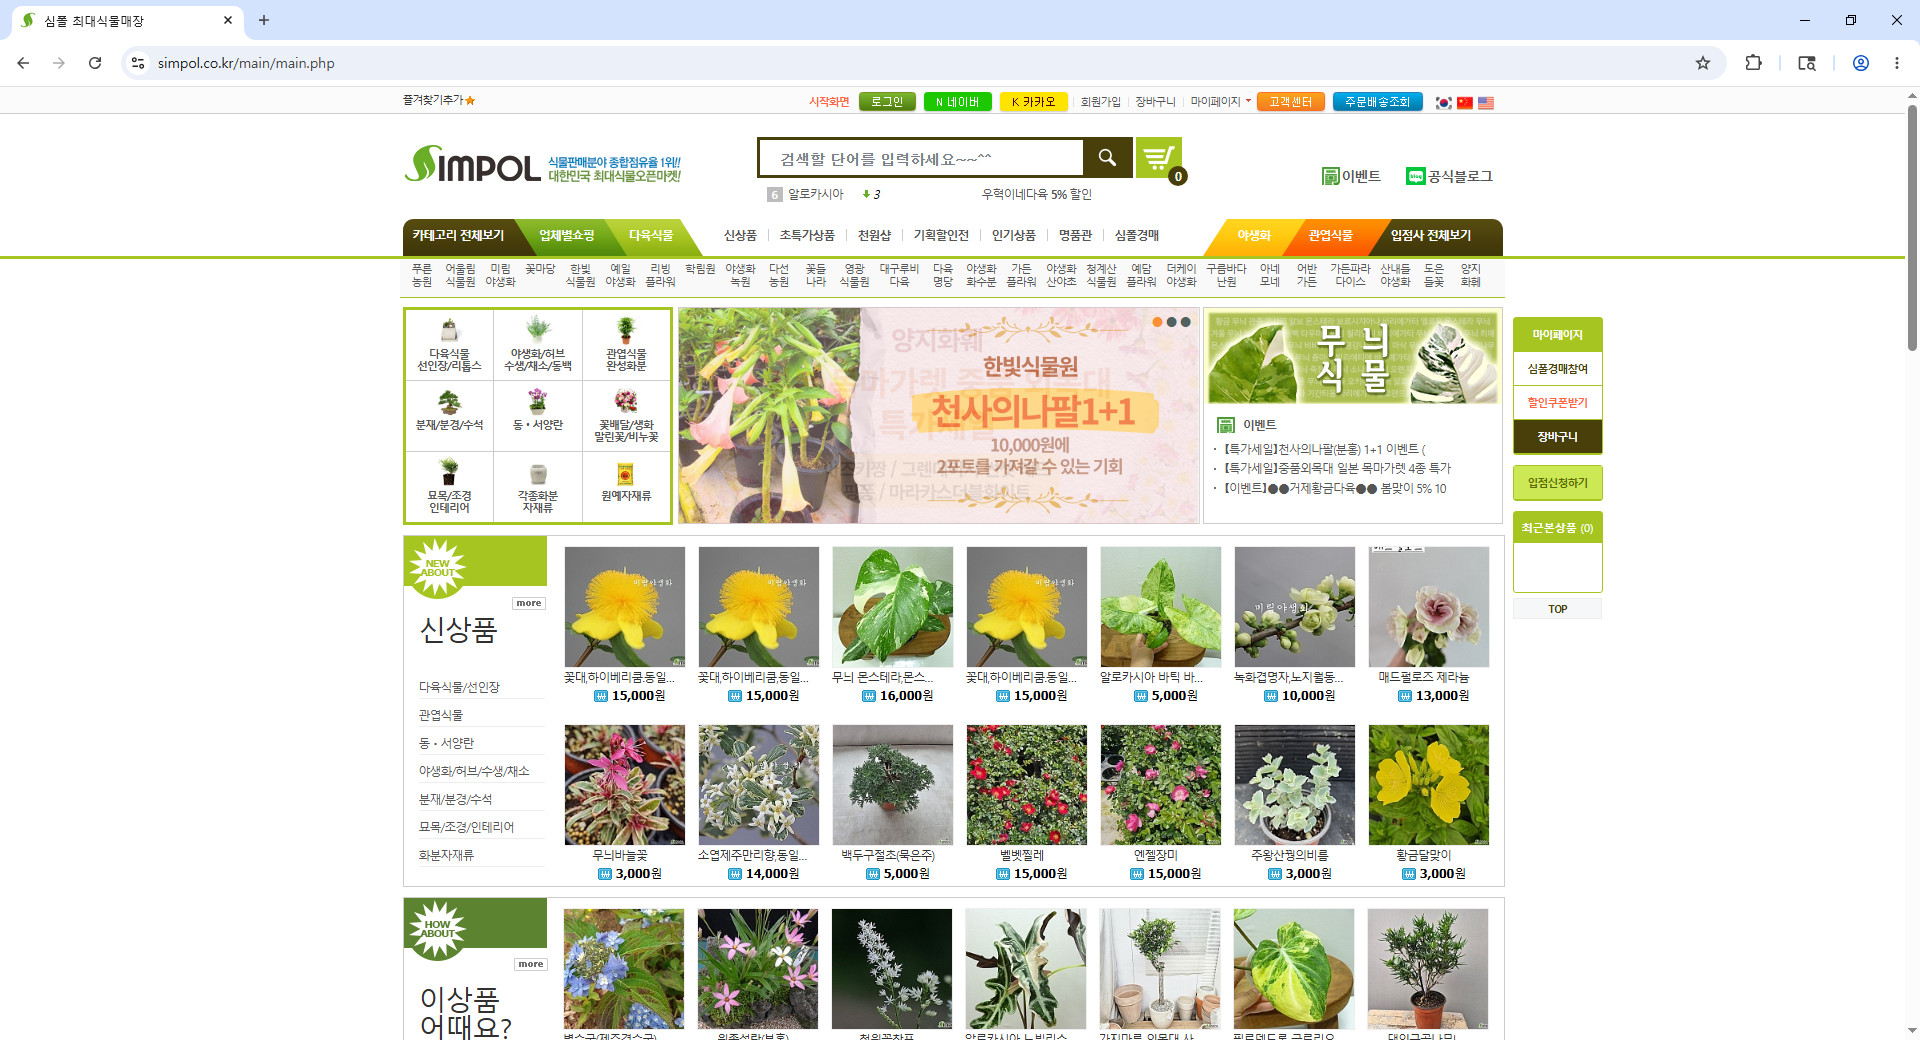
Task: Open 할인쿠폰받기 in the sidebar
Action: (1557, 403)
